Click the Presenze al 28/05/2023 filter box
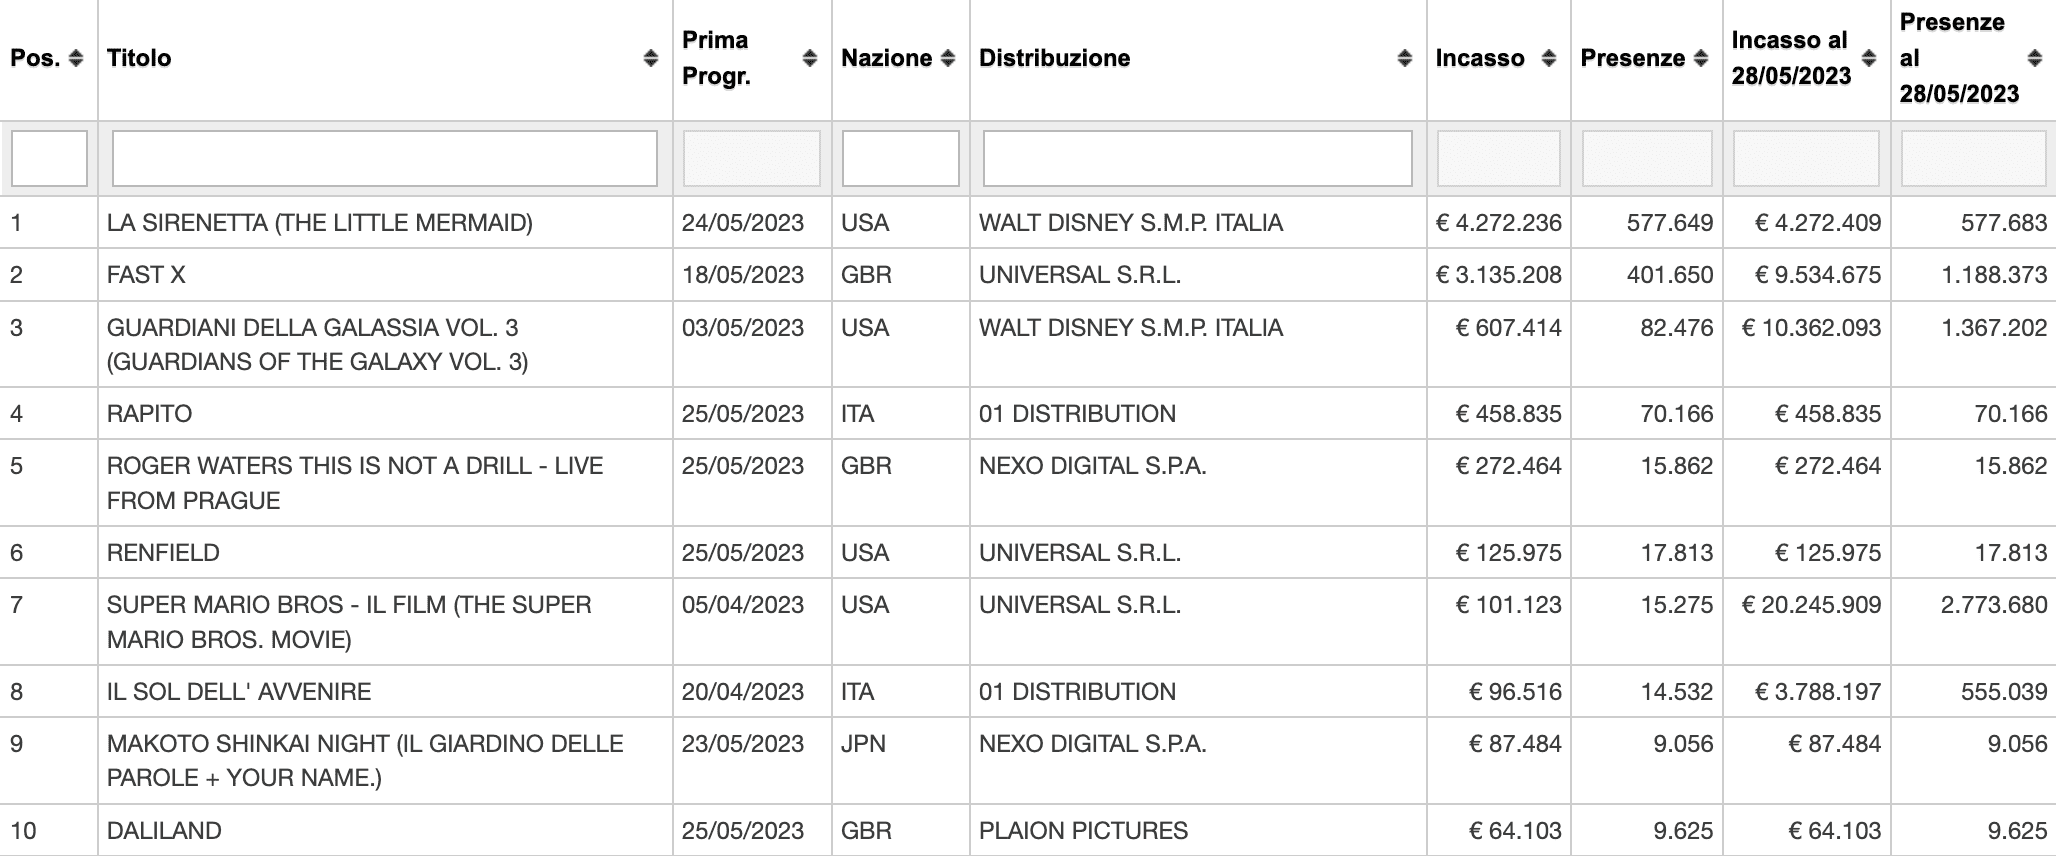This screenshot has width=2056, height=856. click(x=1973, y=158)
